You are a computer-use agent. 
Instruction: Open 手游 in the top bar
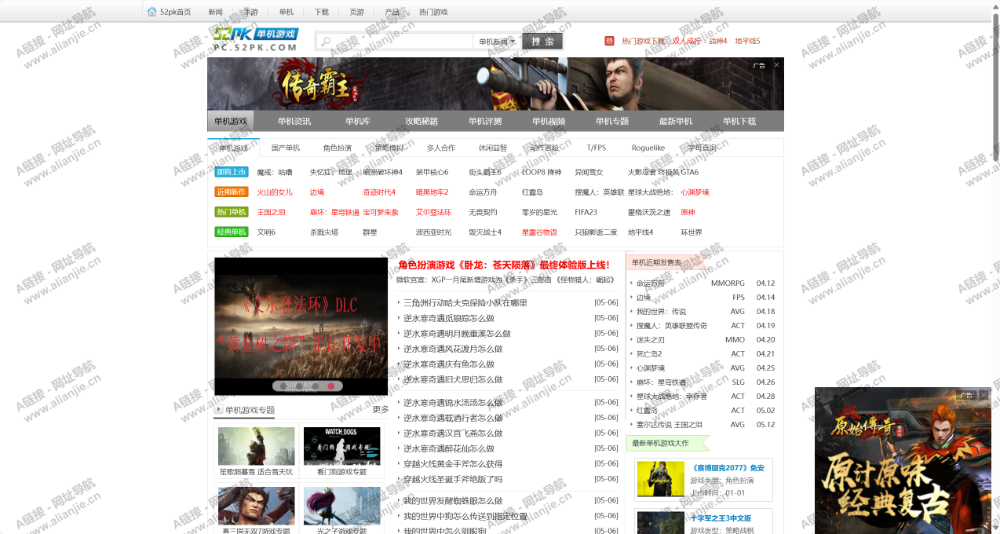tap(251, 11)
